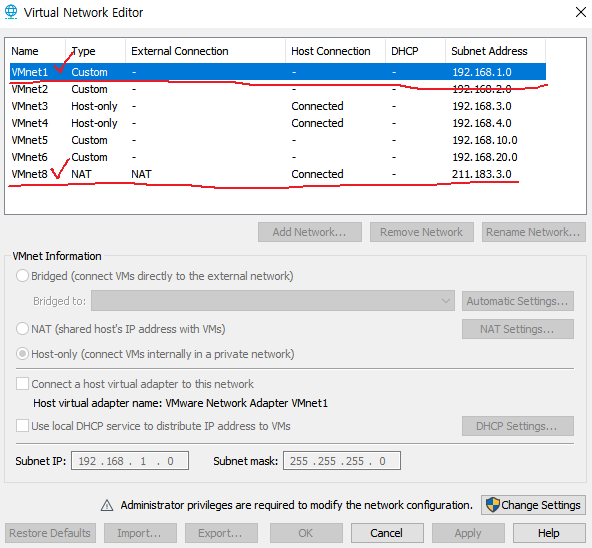Screen dimensions: 592x548
Task: Click Connected in the VMnet8 row
Action: 317,174
